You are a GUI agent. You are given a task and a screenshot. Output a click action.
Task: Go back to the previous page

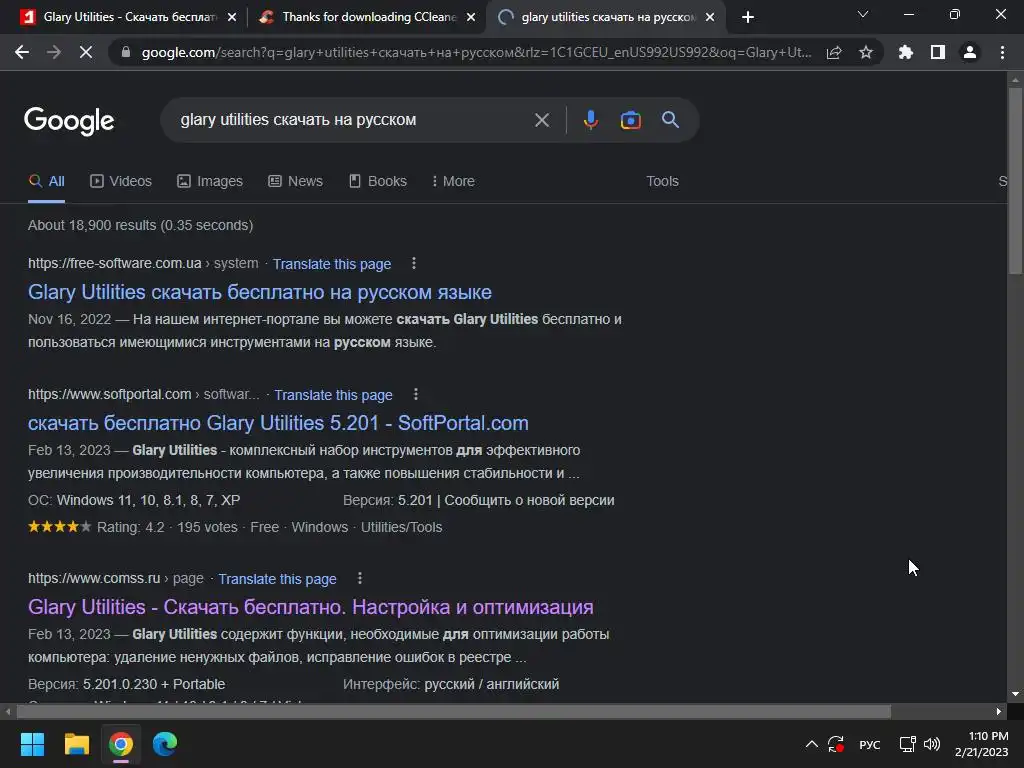(x=22, y=52)
